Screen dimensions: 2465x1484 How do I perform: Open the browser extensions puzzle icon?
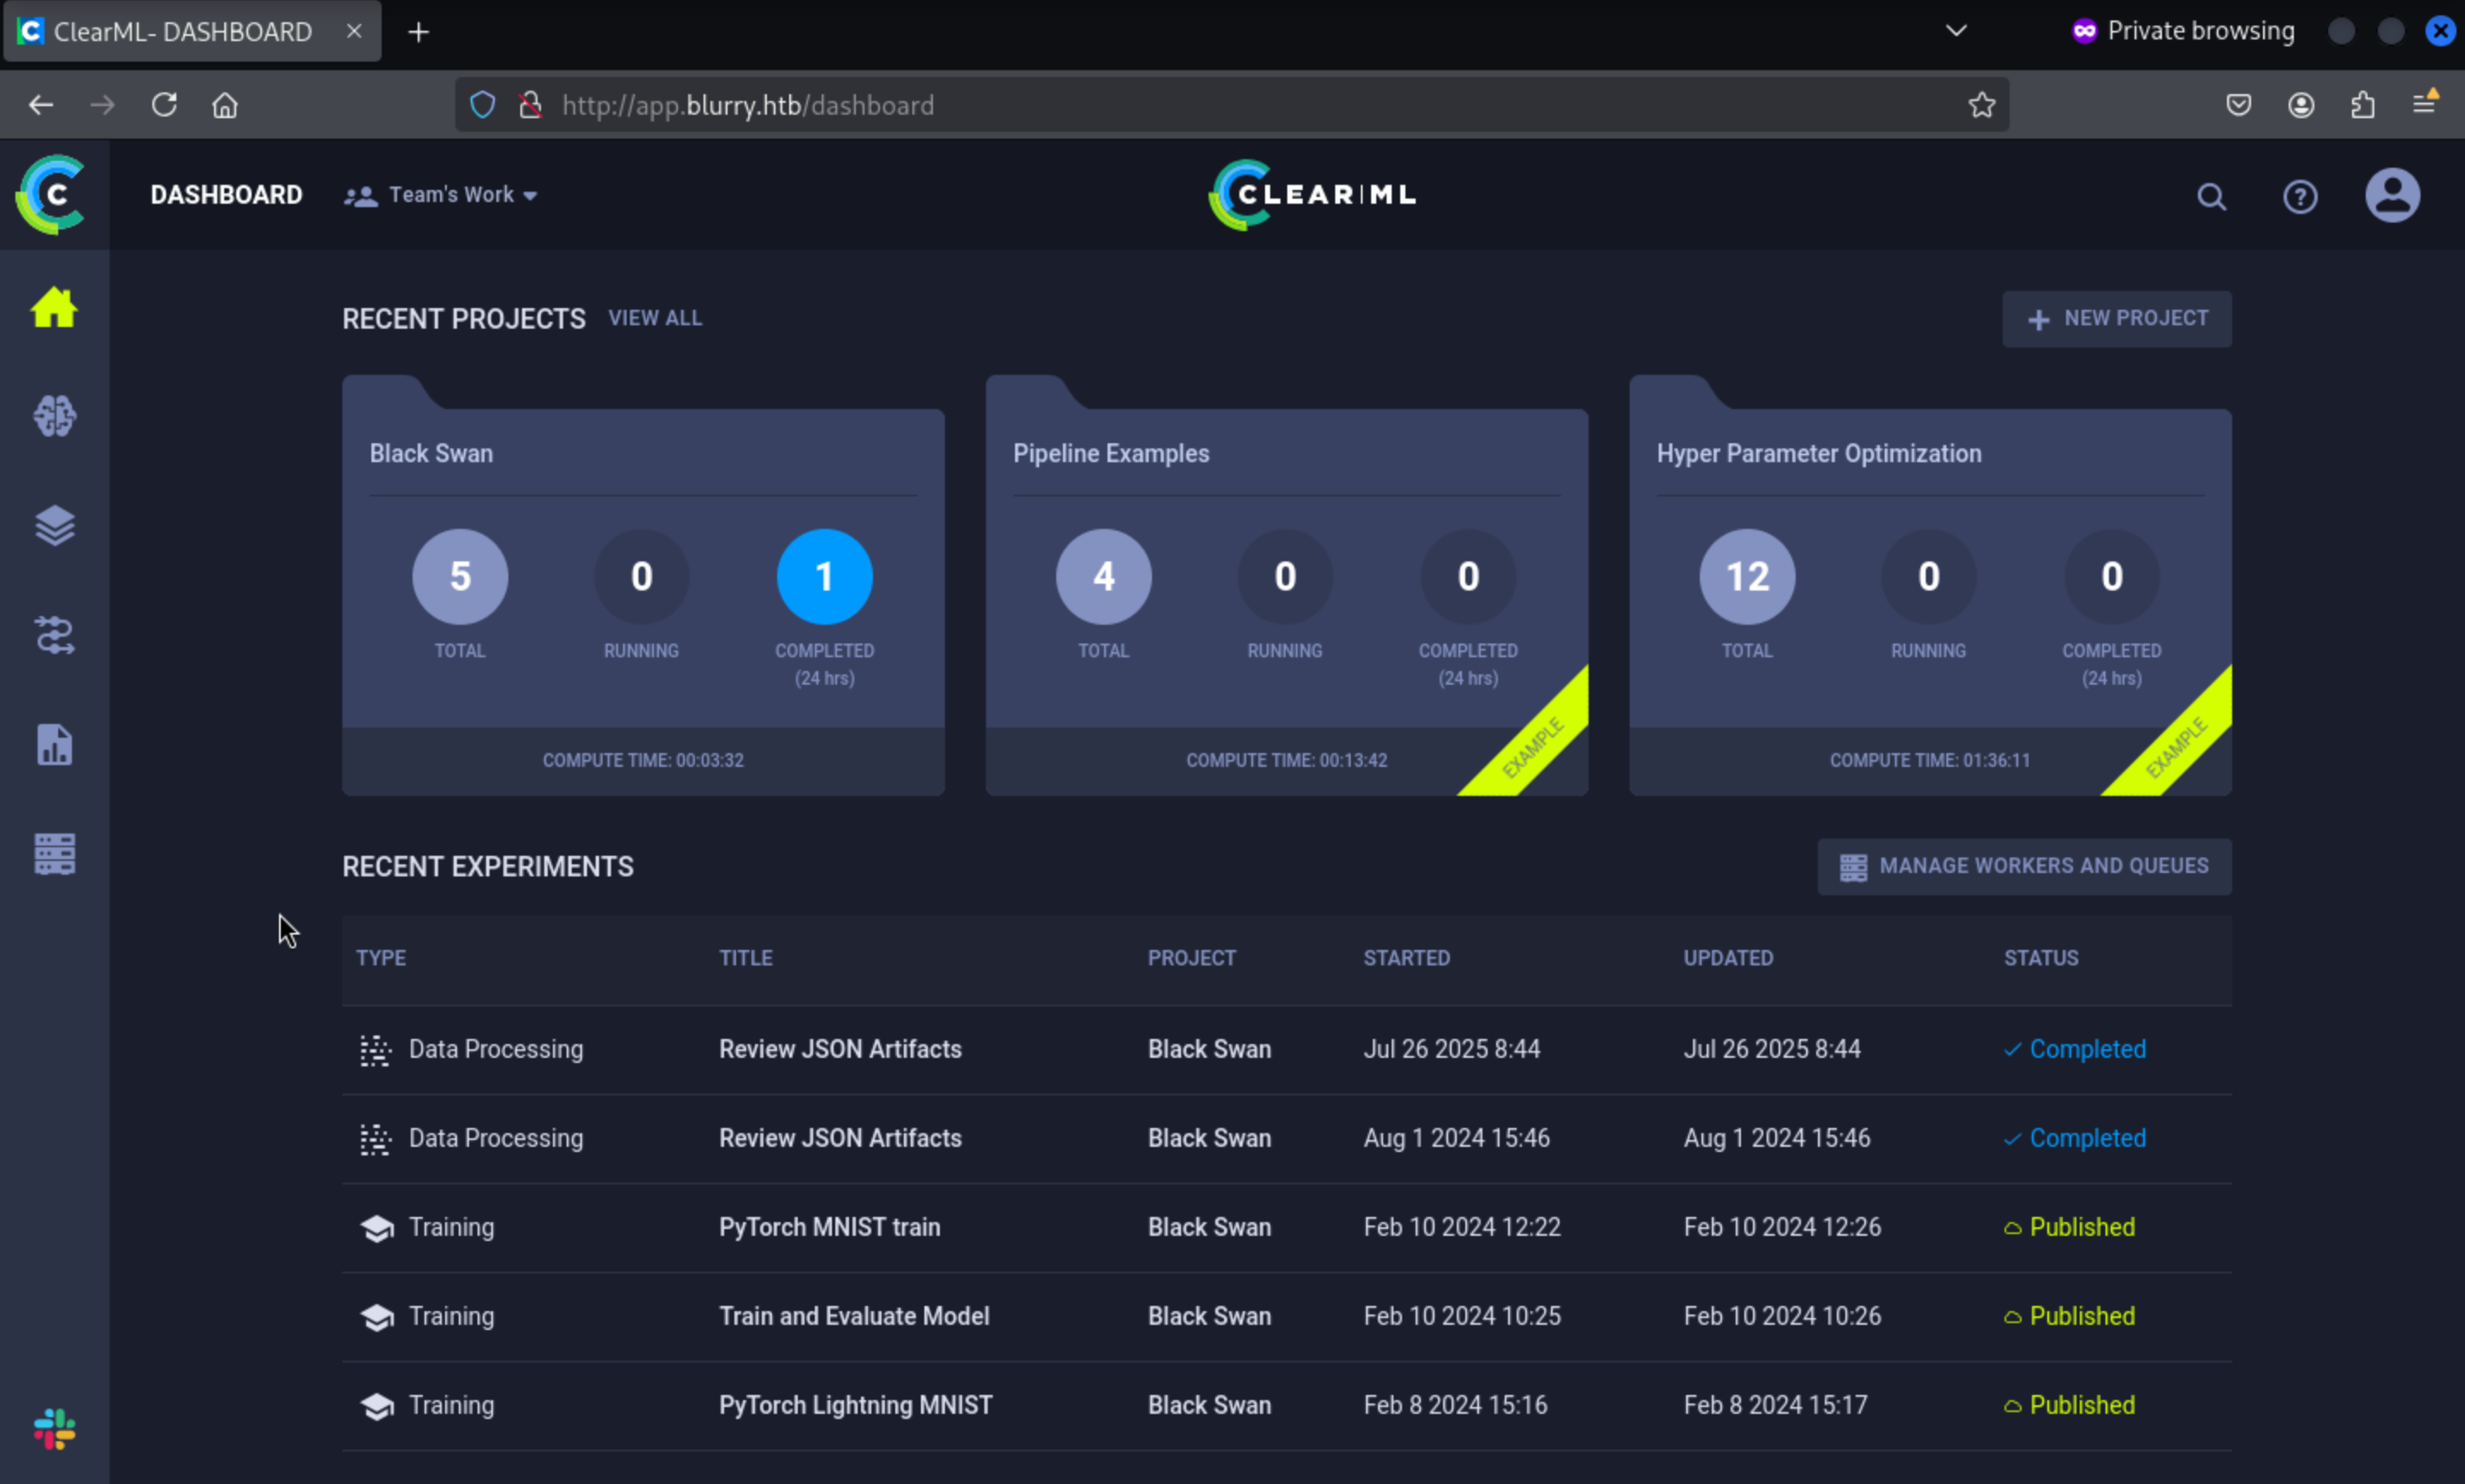coord(2363,105)
